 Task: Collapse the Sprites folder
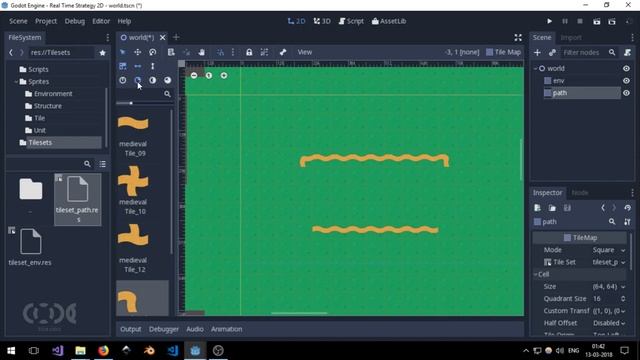click(x=16, y=82)
